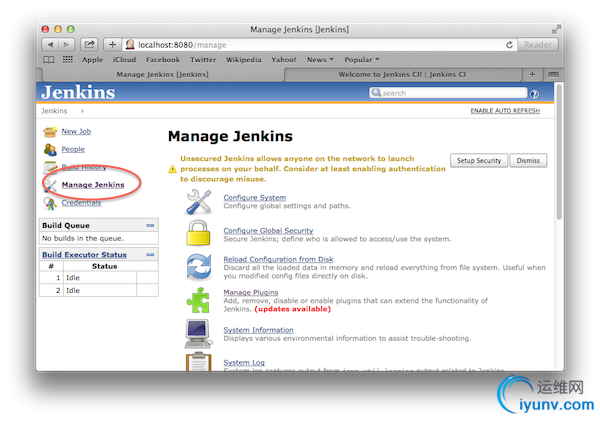Click 'No builds in the queue.' text
600x421 pixels.
tap(83, 238)
